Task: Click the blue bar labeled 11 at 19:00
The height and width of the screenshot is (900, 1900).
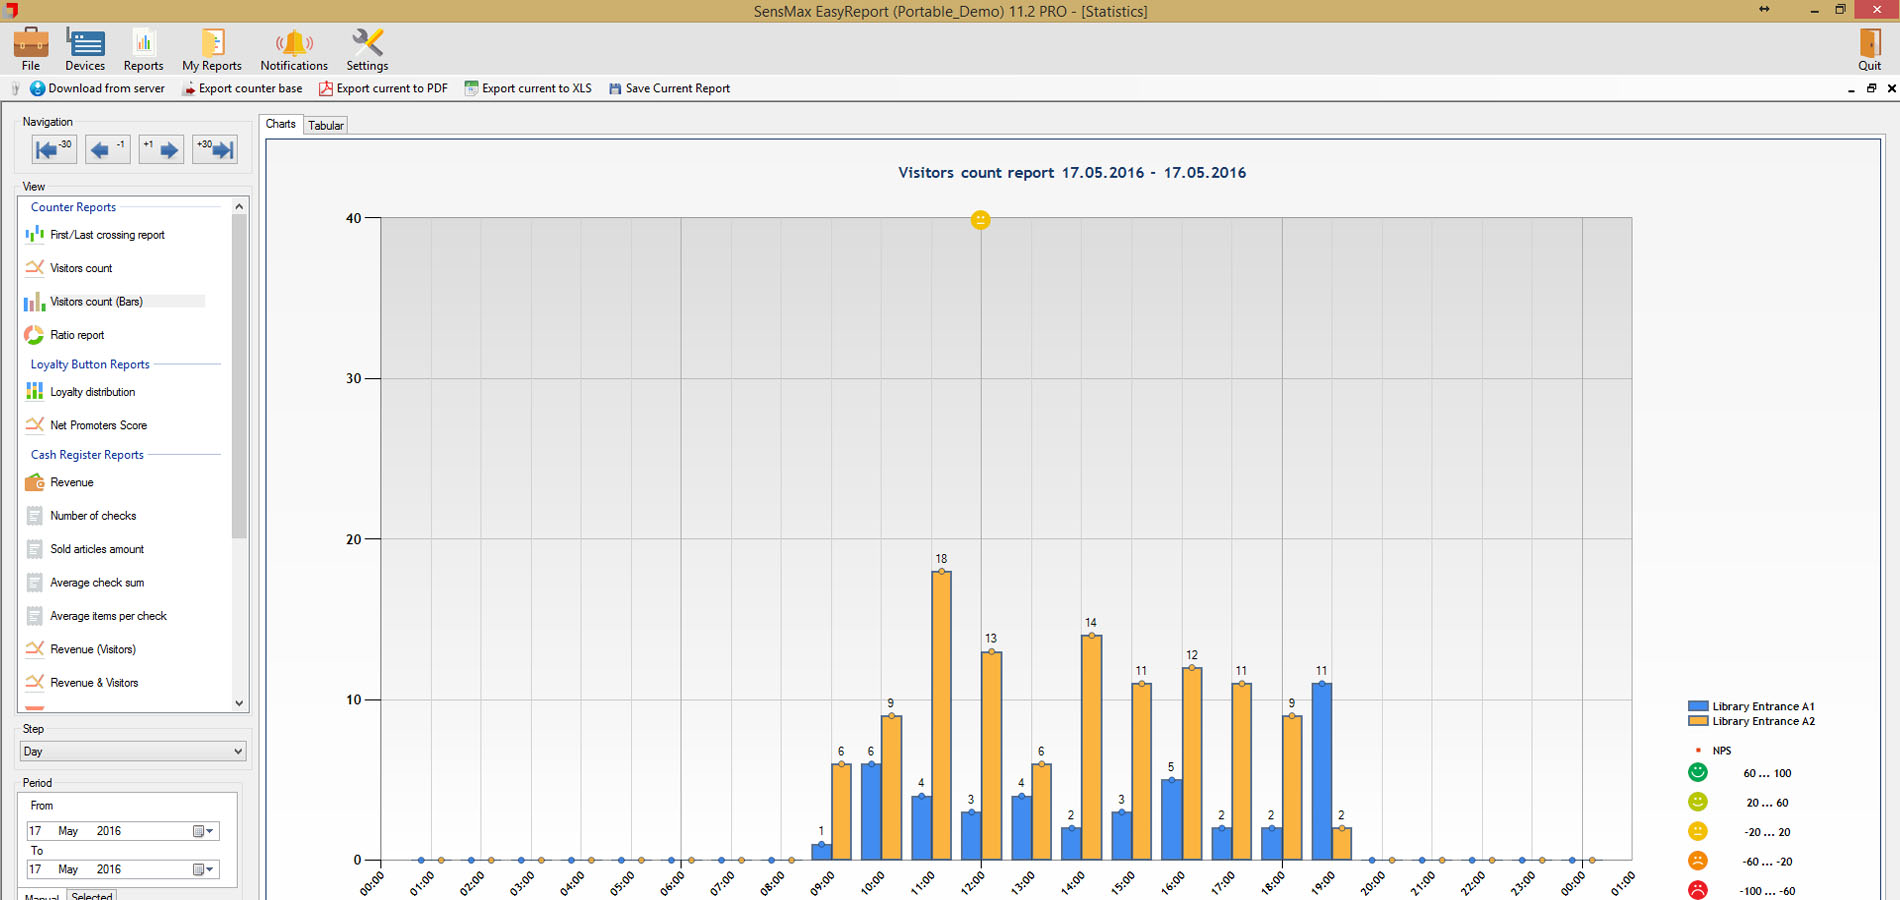Action: [1322, 771]
